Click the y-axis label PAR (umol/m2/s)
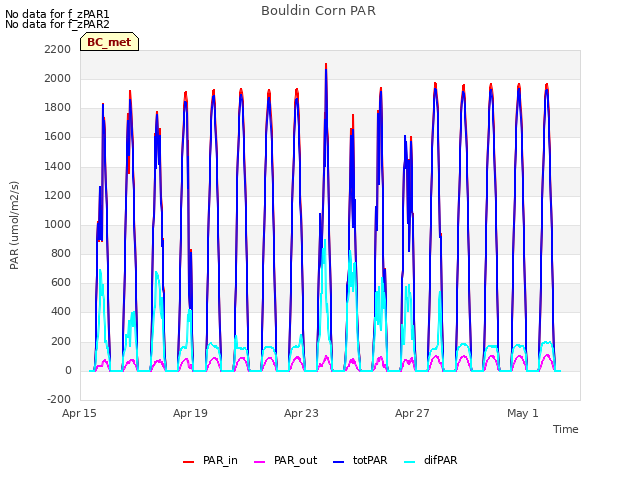 pyautogui.click(x=14, y=225)
